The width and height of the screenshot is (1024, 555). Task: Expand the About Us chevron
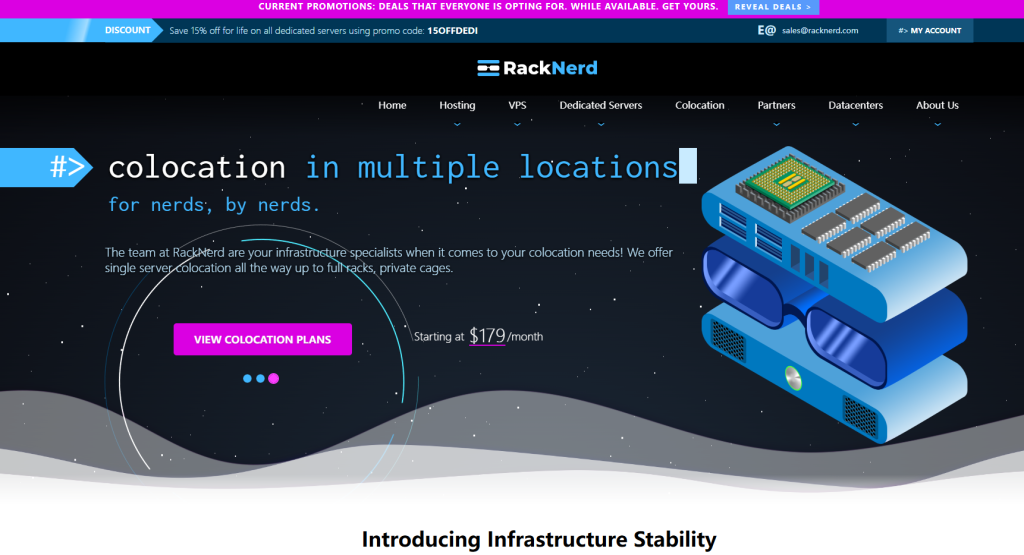(x=937, y=124)
